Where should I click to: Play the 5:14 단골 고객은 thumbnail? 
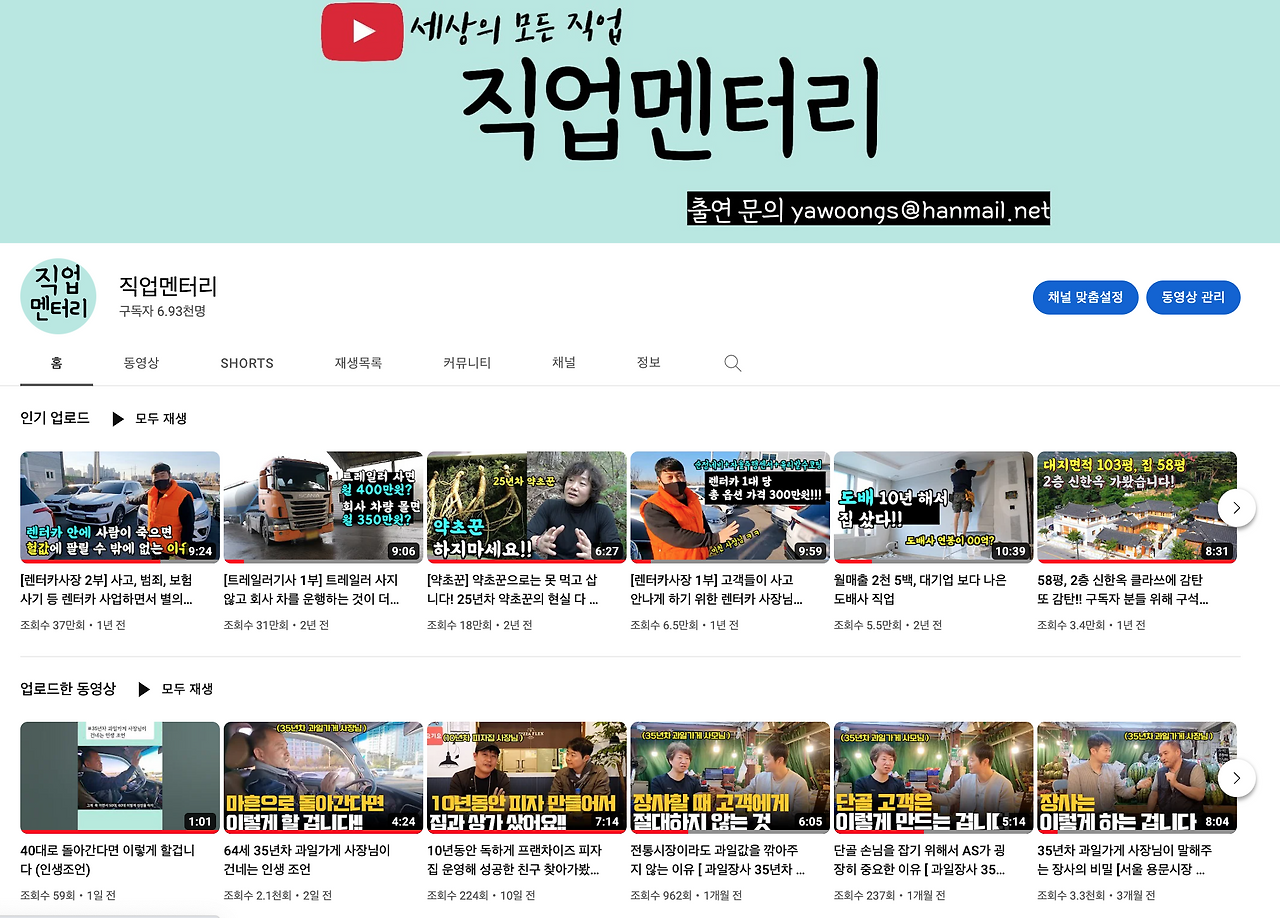pos(934,777)
